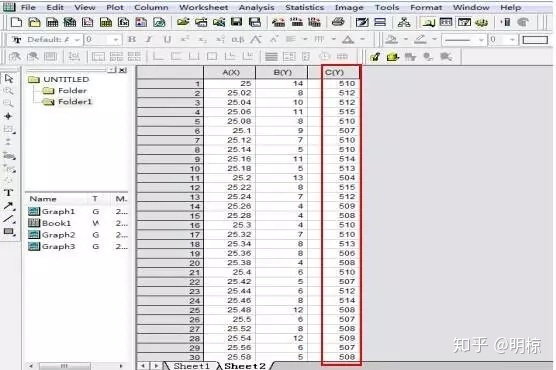Viewport: 556px width, 370px height.
Task: Select Graph1 in project list
Action: point(58,211)
